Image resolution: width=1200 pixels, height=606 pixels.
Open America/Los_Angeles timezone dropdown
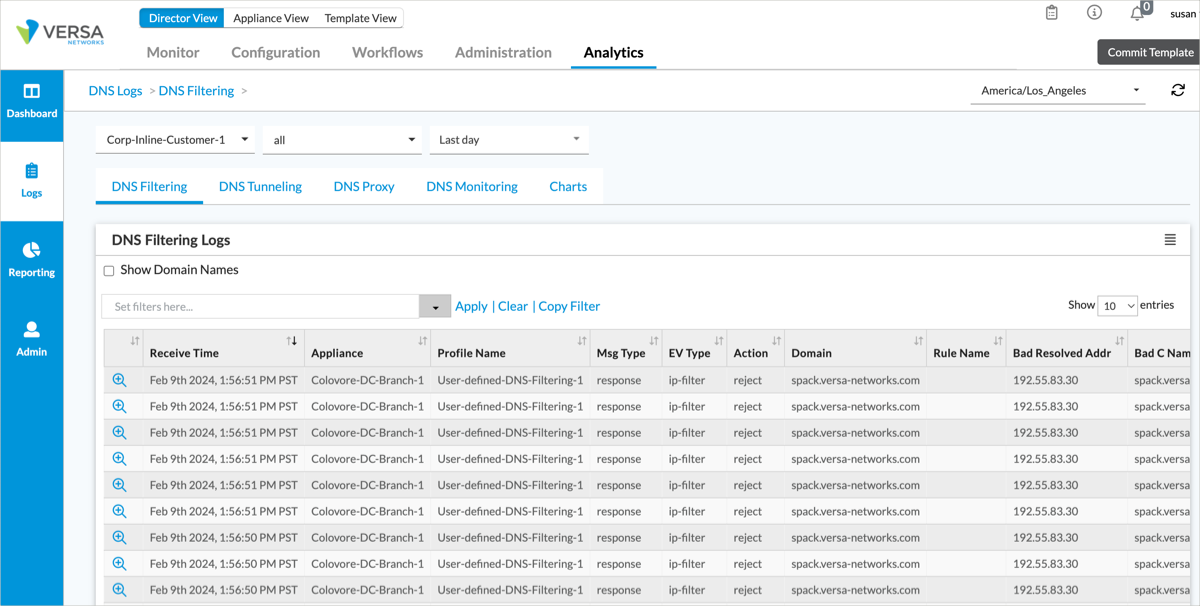tap(1058, 90)
